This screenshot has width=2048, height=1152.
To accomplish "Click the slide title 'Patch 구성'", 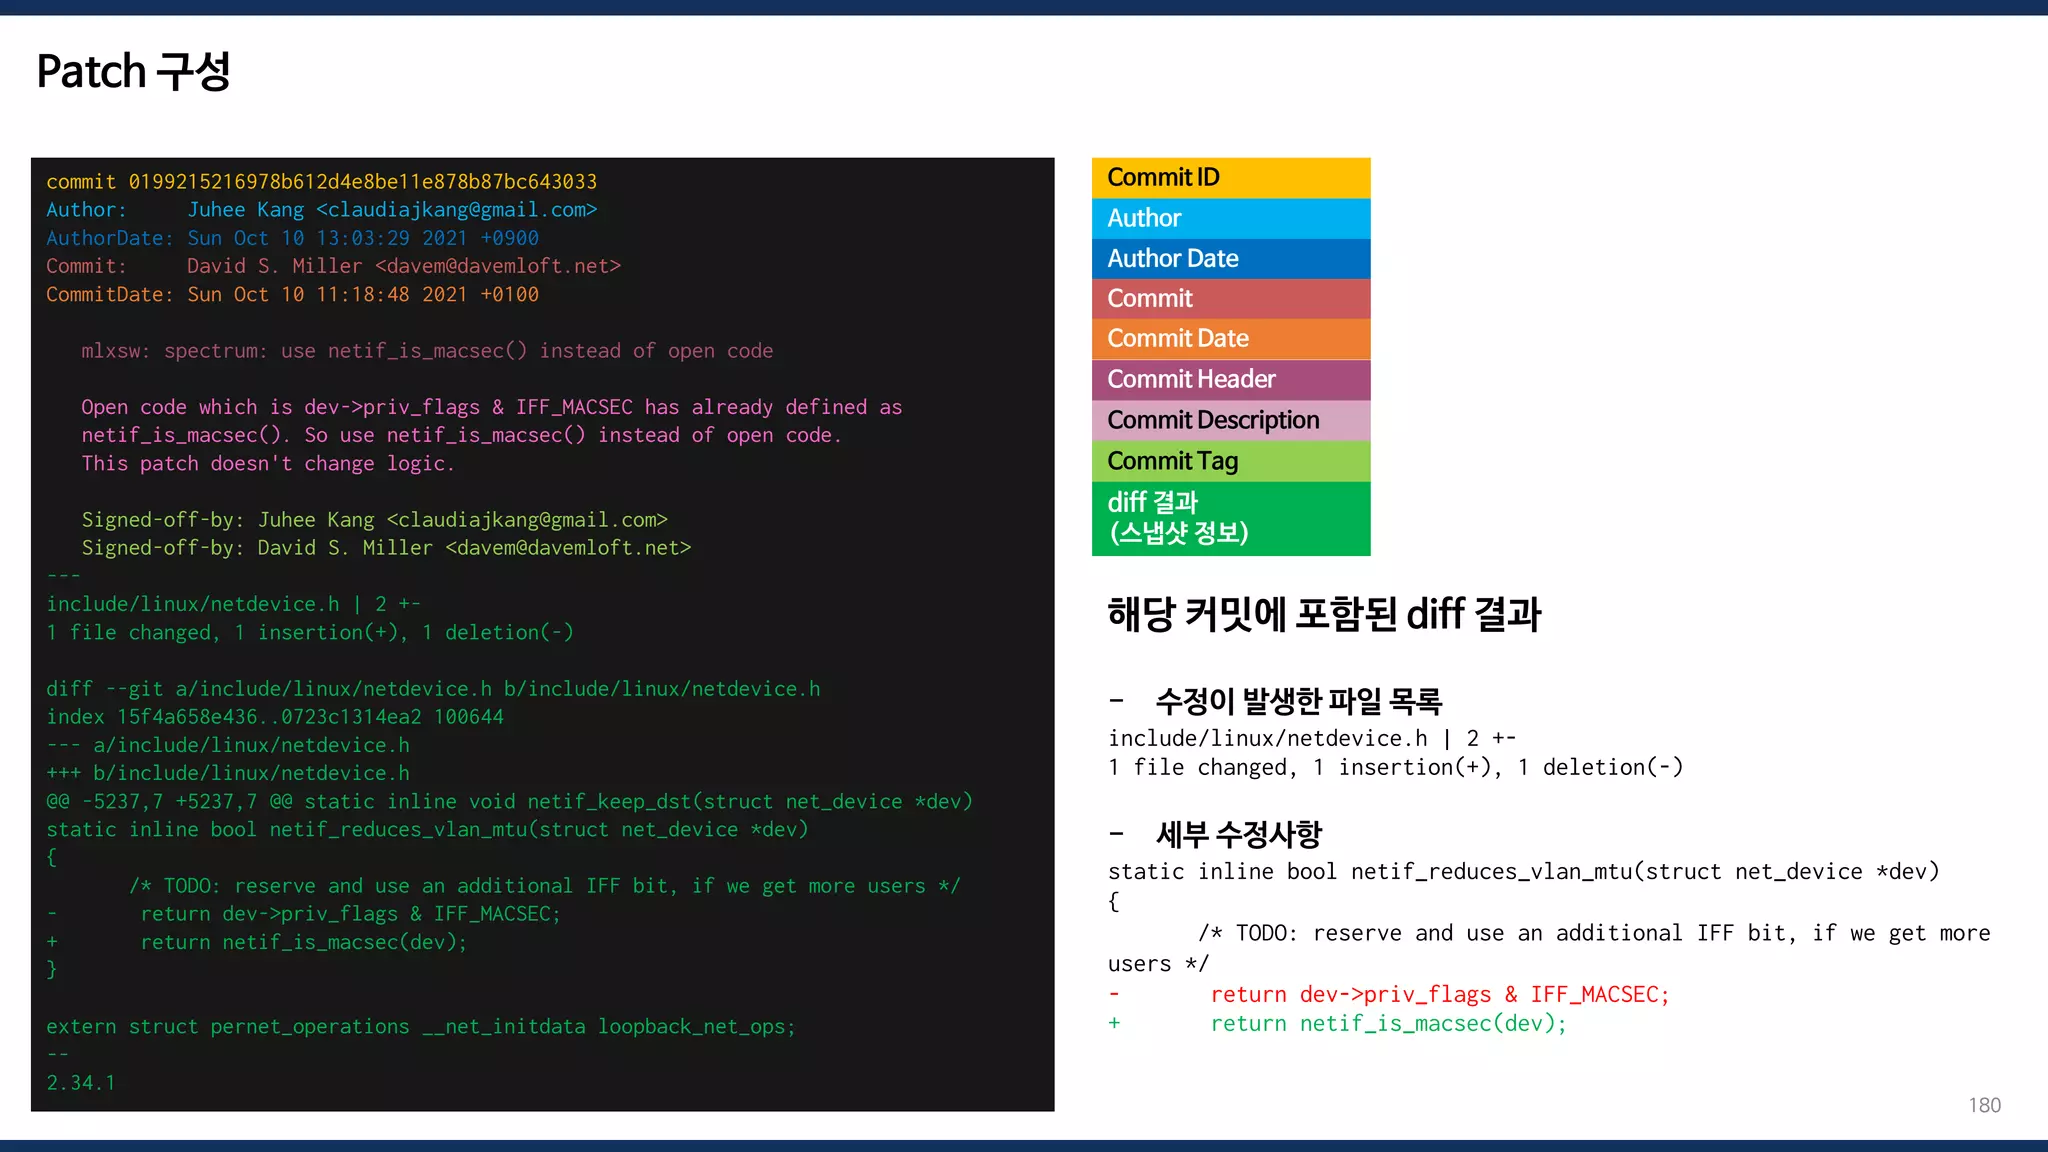I will [133, 72].
